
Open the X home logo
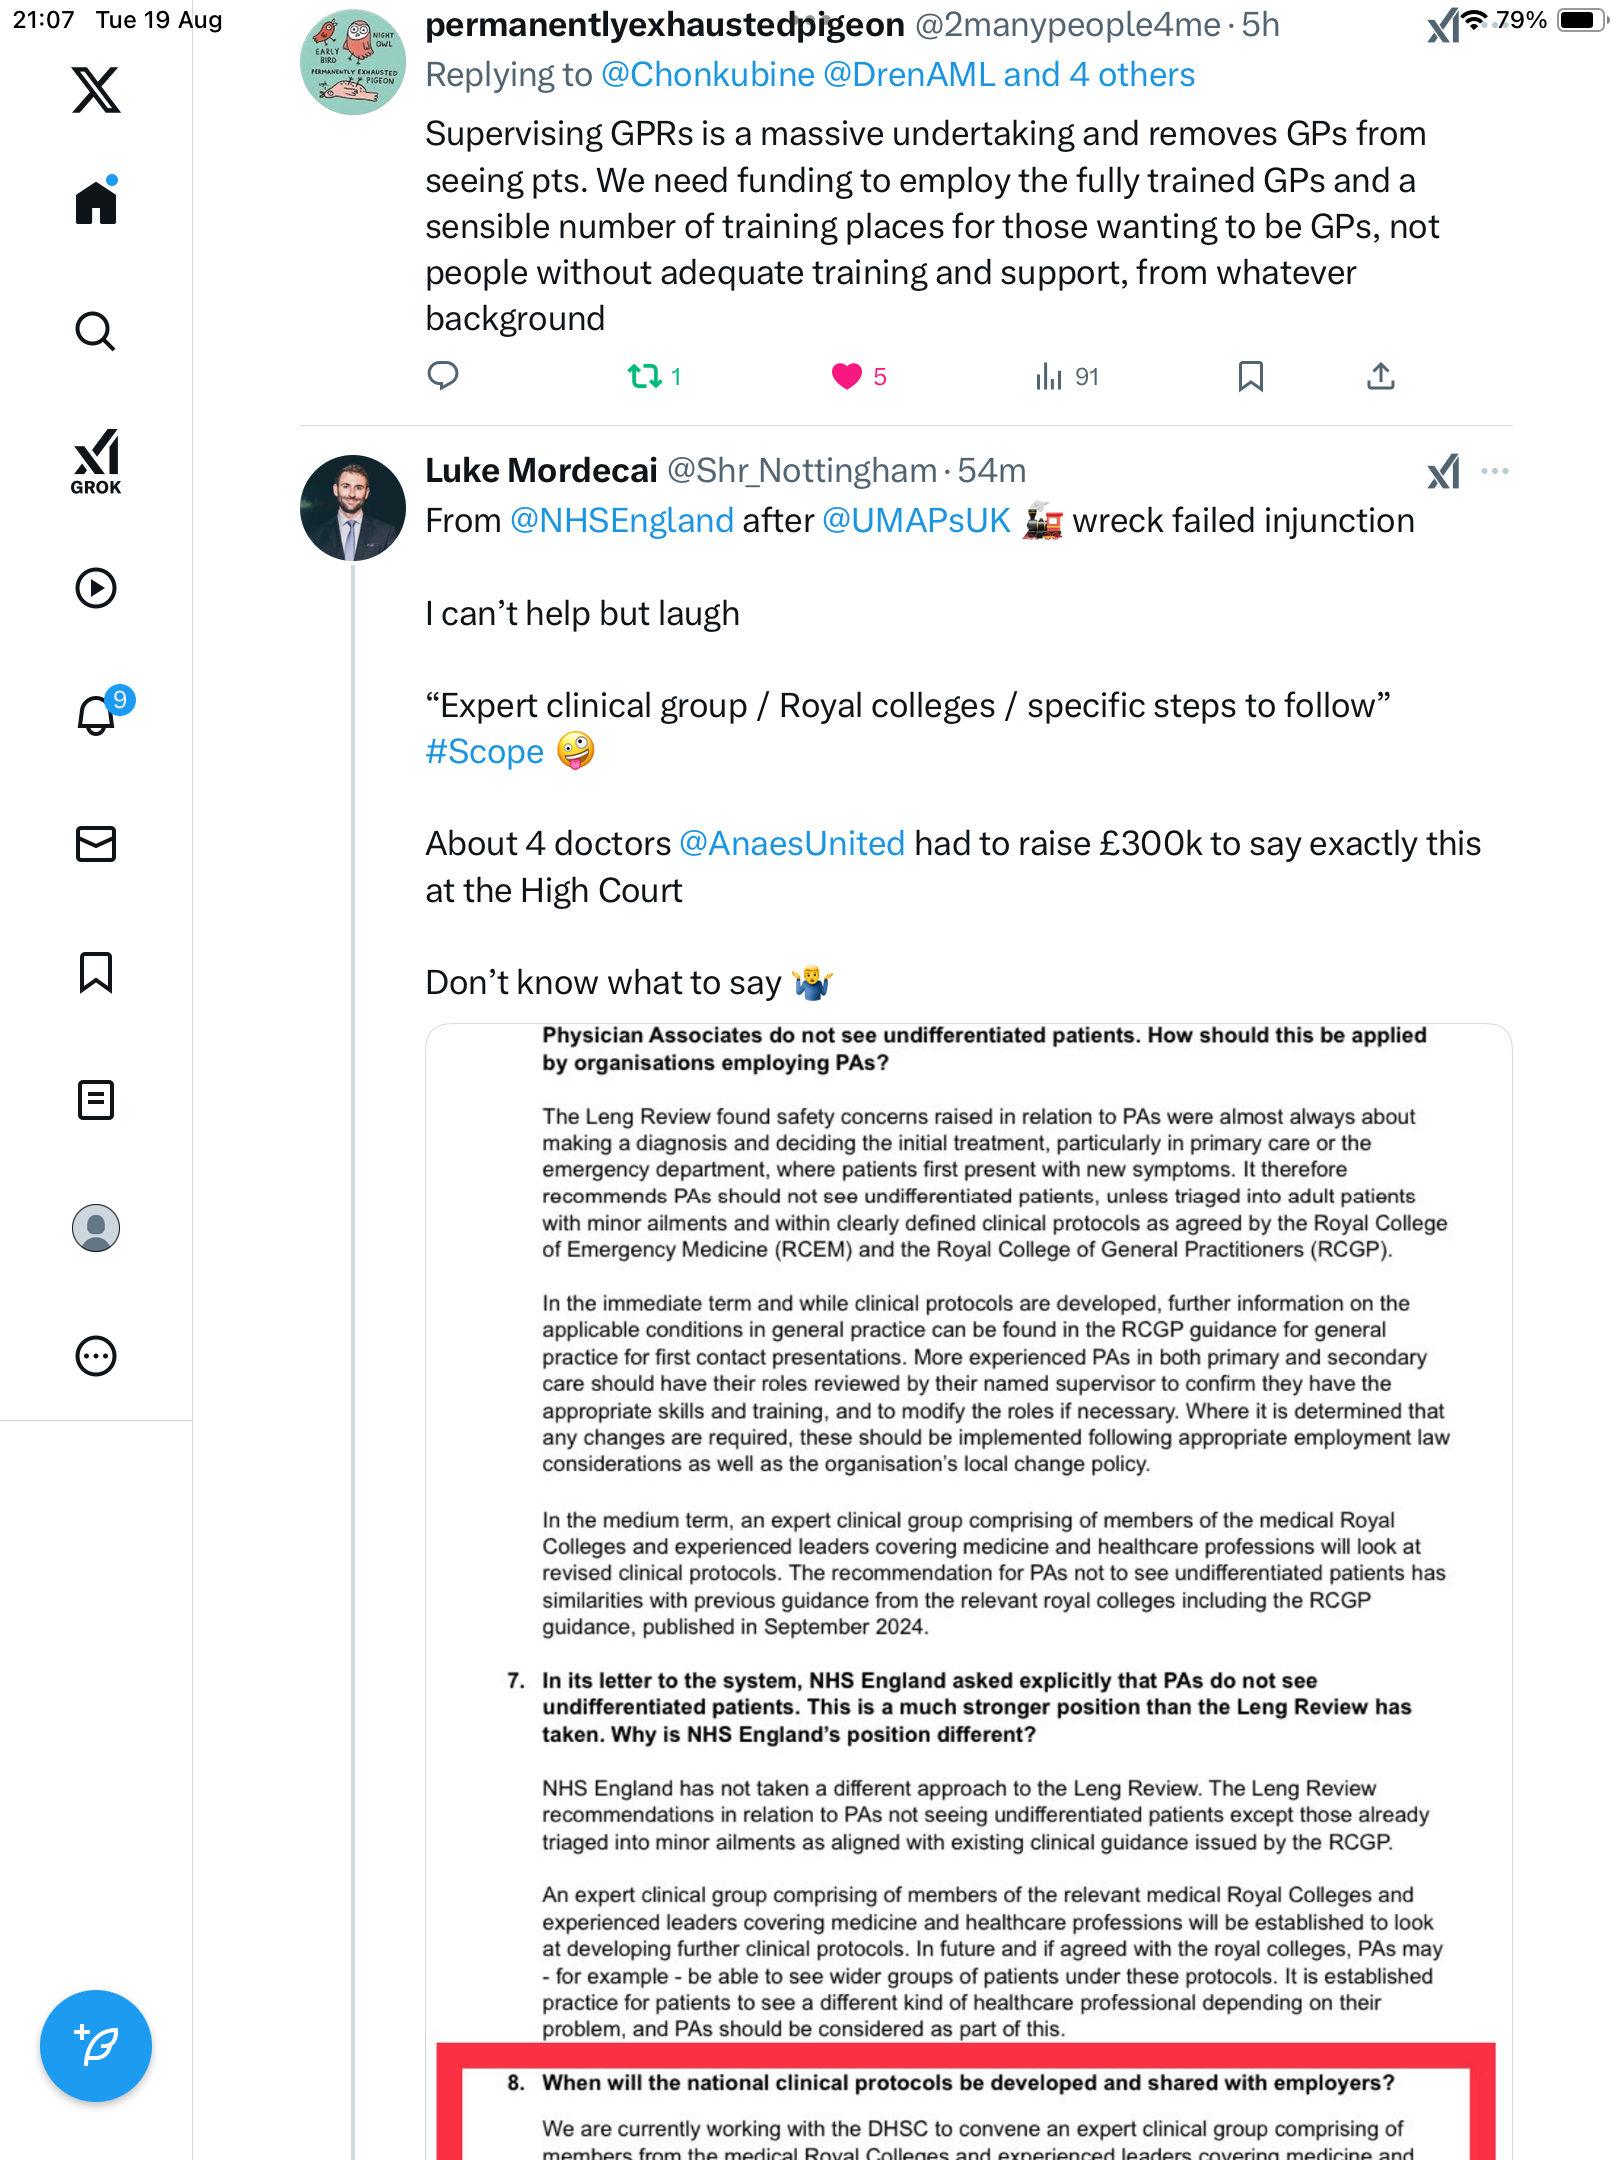96,90
